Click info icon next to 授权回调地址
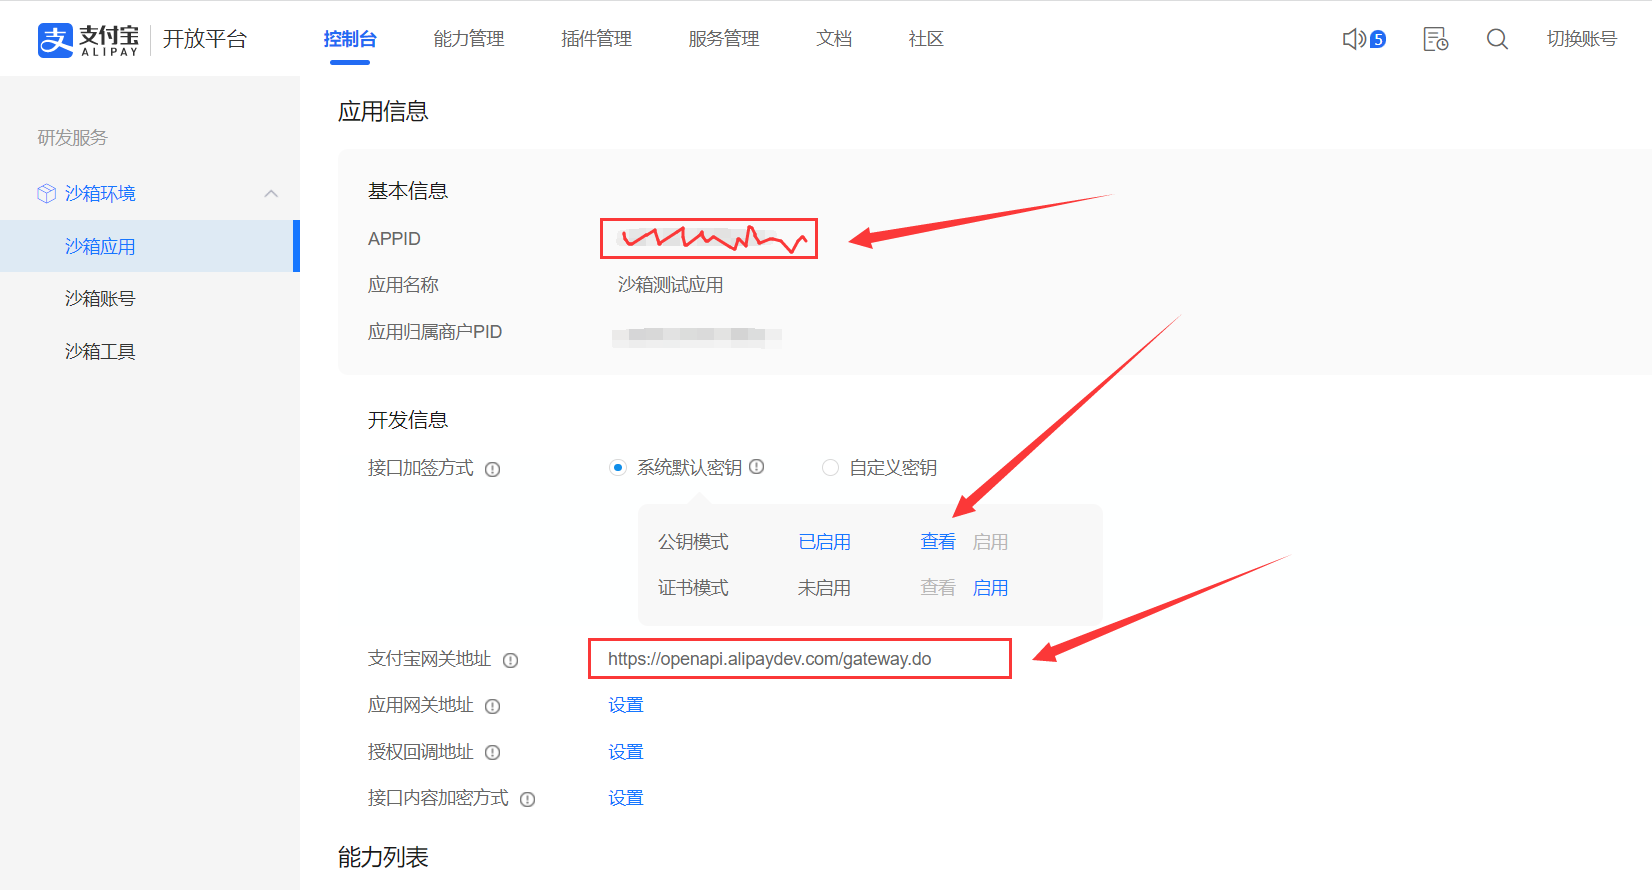This screenshot has width=1652, height=890. [x=492, y=752]
